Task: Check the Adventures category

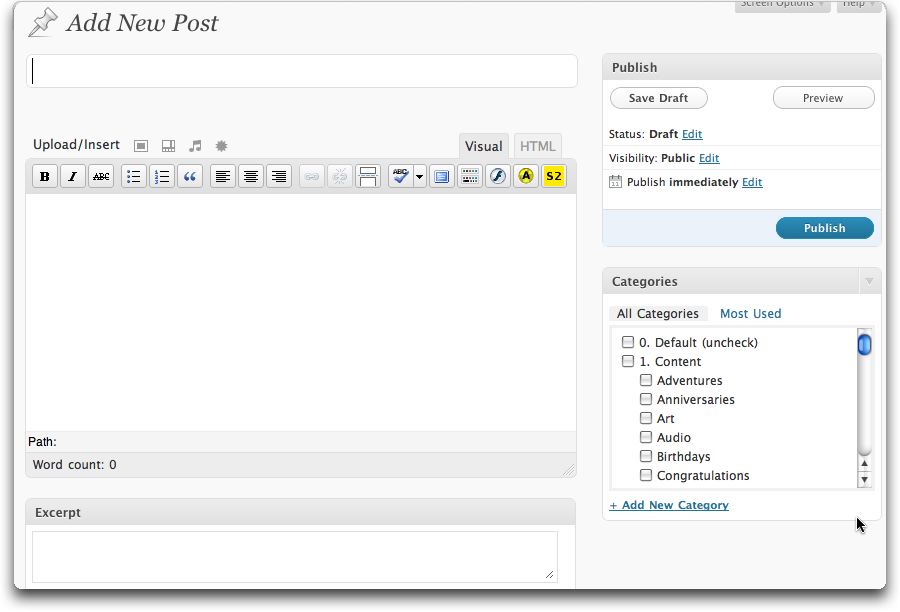Action: point(646,381)
